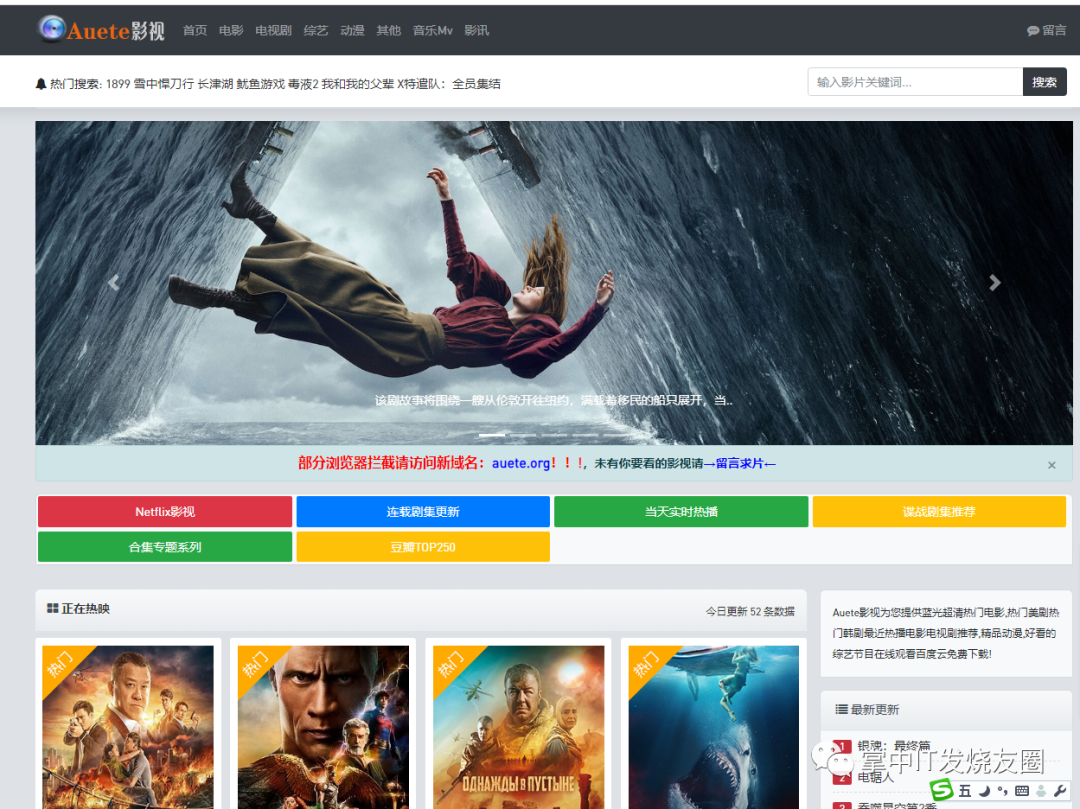Click the carousel banner image
The width and height of the screenshot is (1080, 809).
pos(554,282)
